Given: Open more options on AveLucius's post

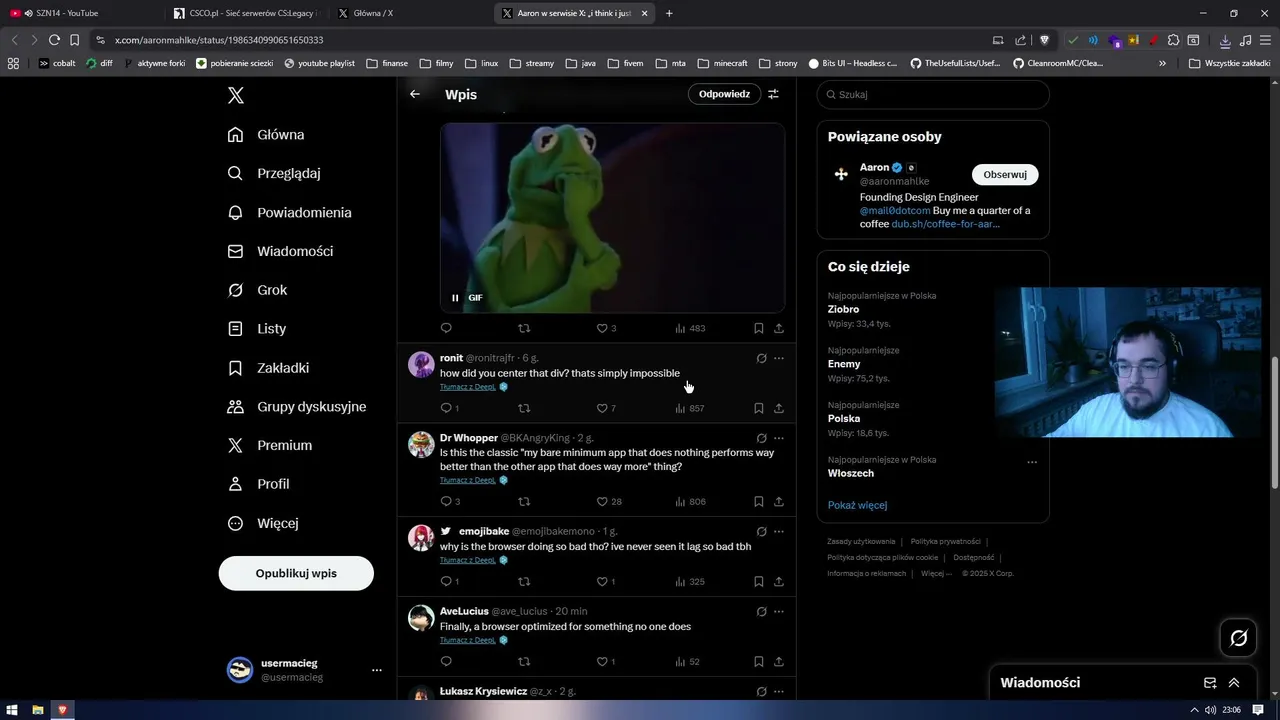Looking at the screenshot, I should pos(779,611).
